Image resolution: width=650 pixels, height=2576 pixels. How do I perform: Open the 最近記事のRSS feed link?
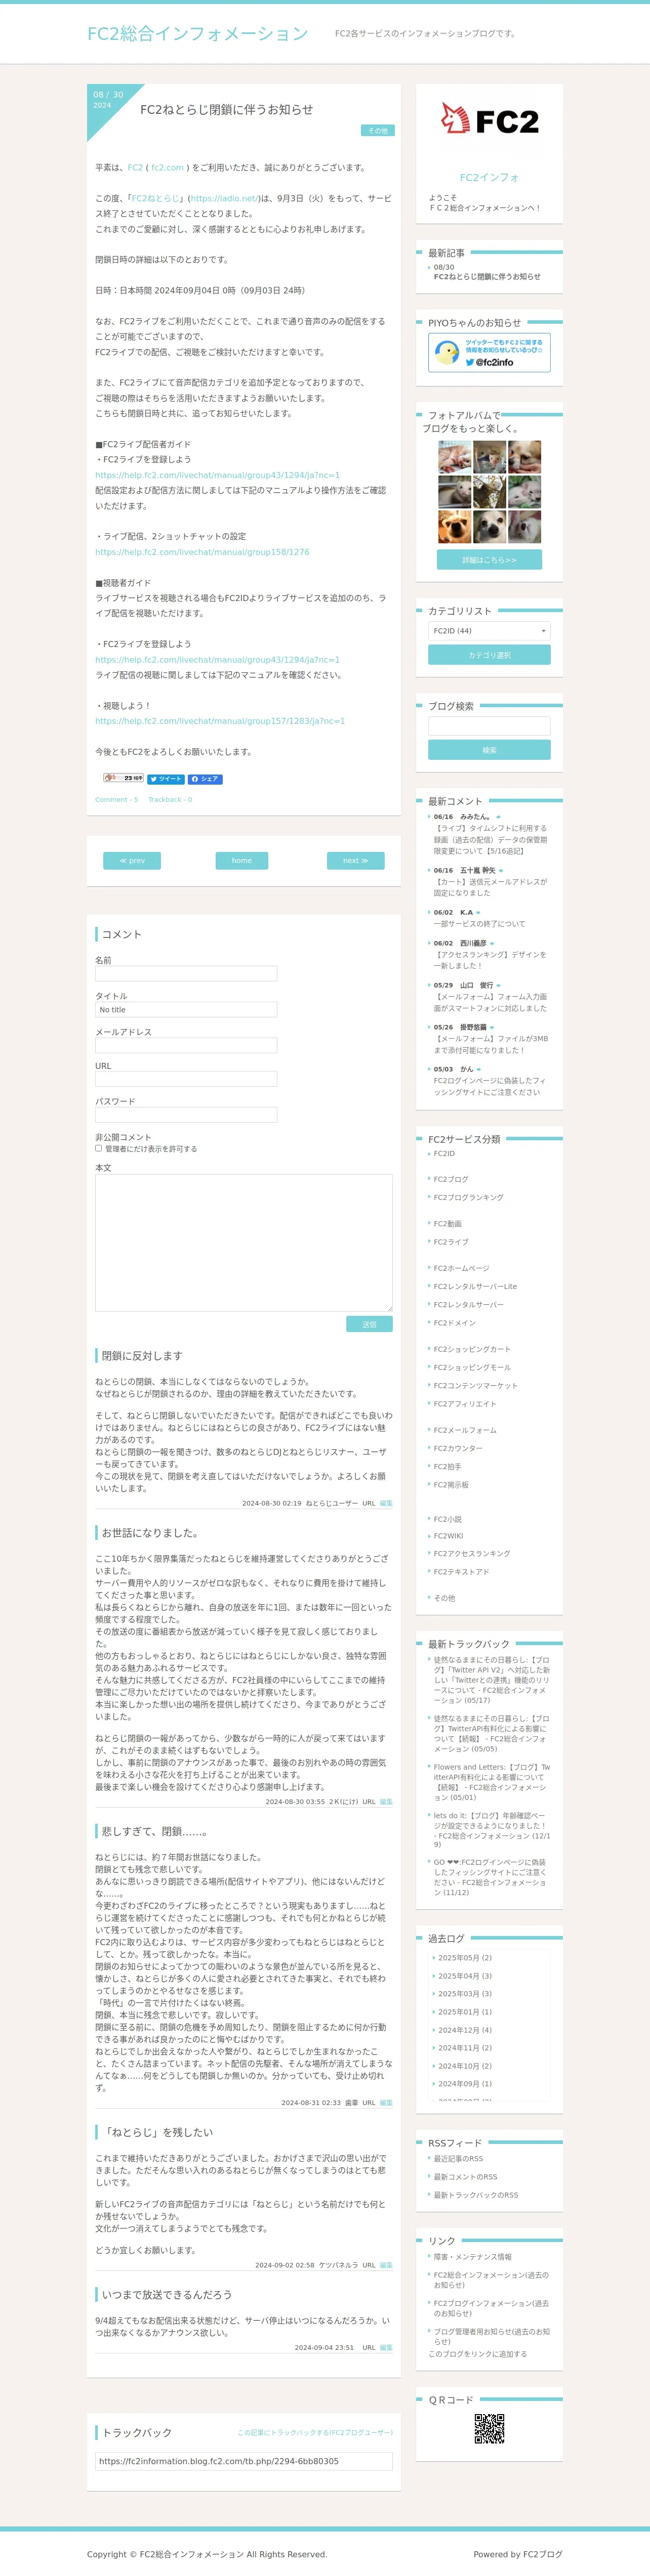pos(458,2159)
